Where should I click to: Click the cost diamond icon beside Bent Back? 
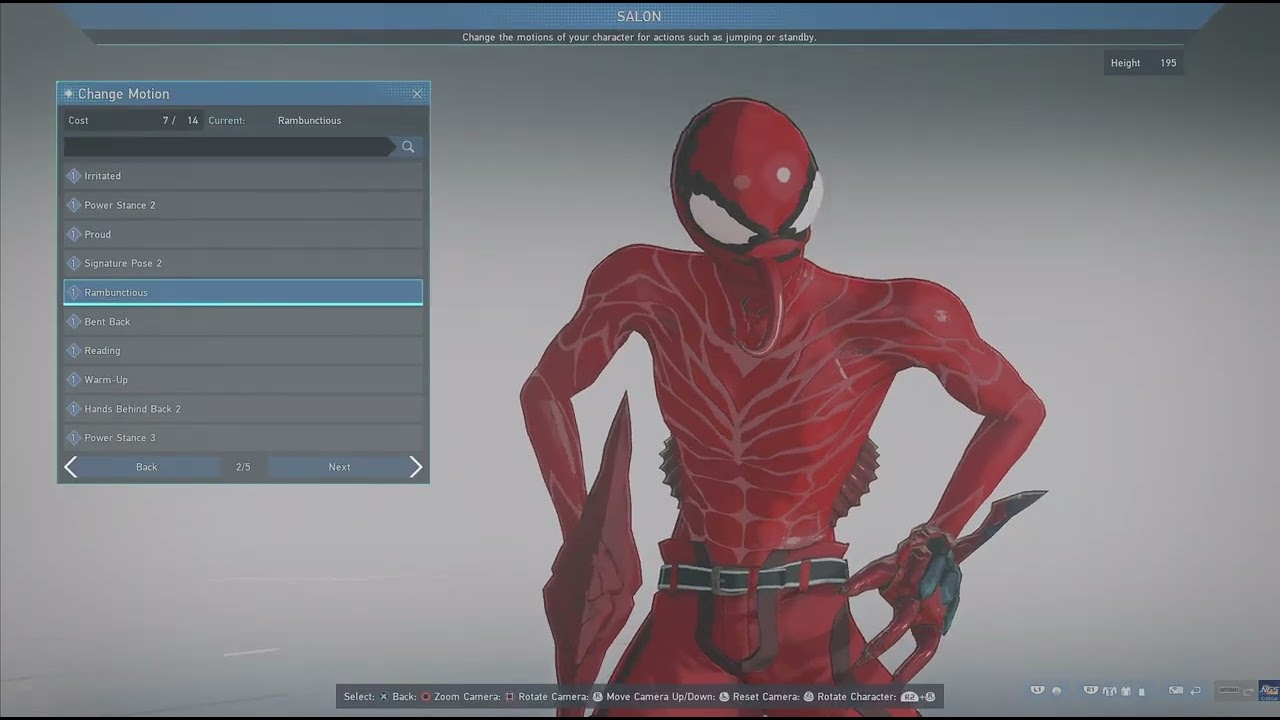click(x=73, y=321)
